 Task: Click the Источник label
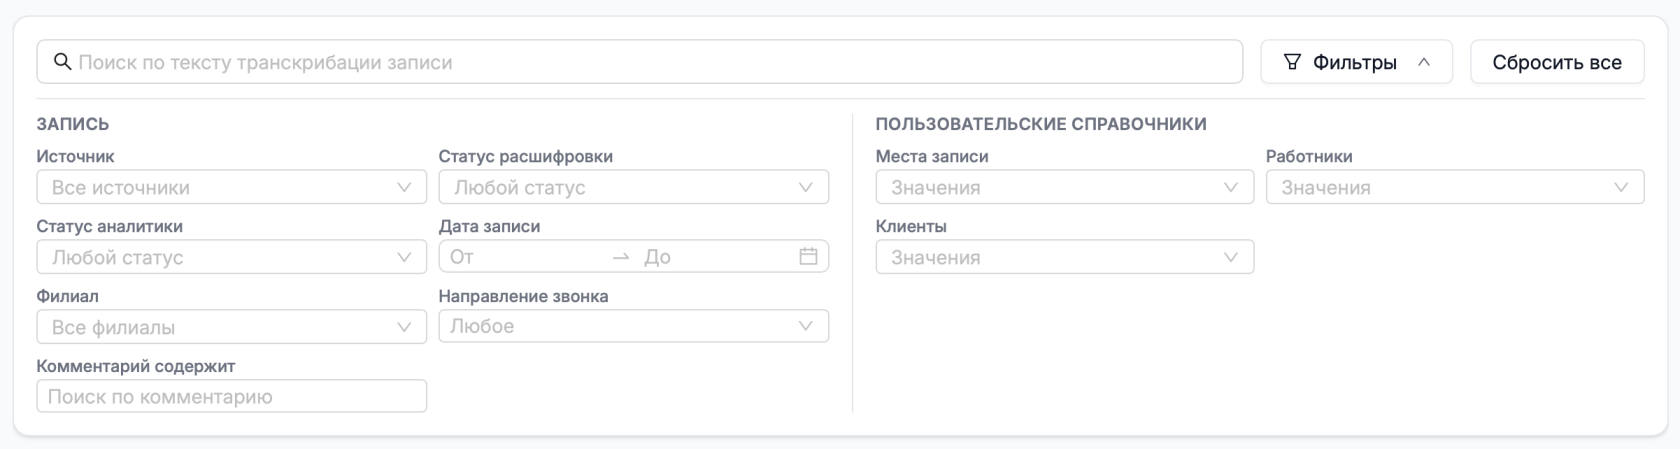(x=75, y=156)
